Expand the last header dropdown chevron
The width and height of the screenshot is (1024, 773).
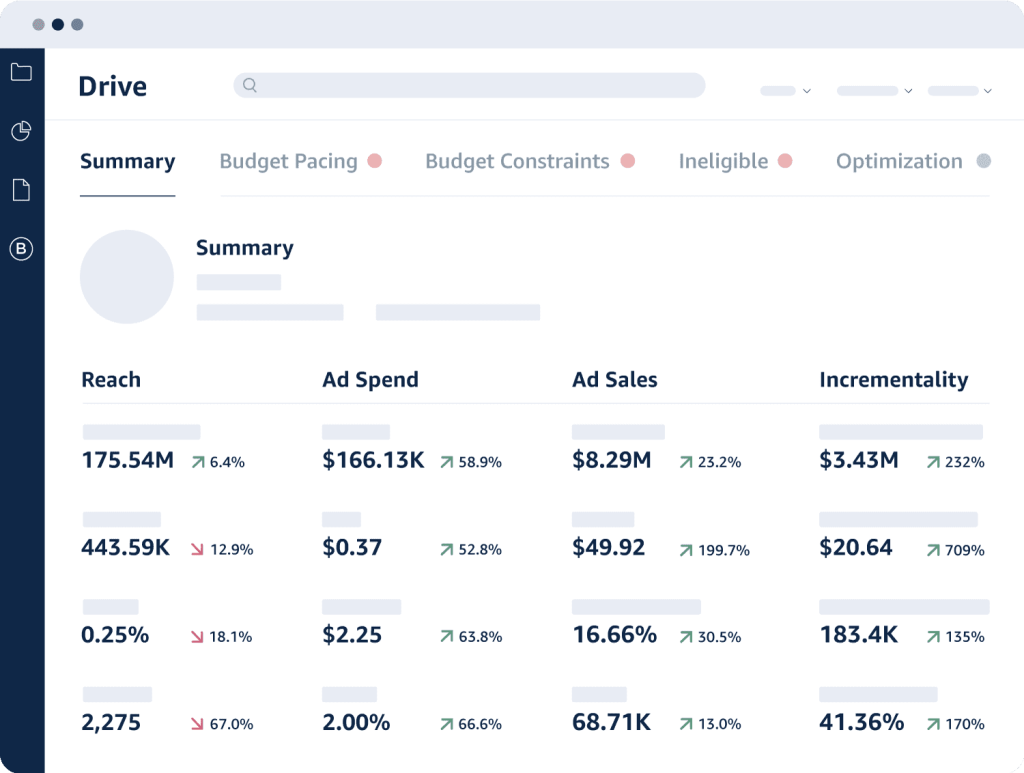[x=987, y=91]
